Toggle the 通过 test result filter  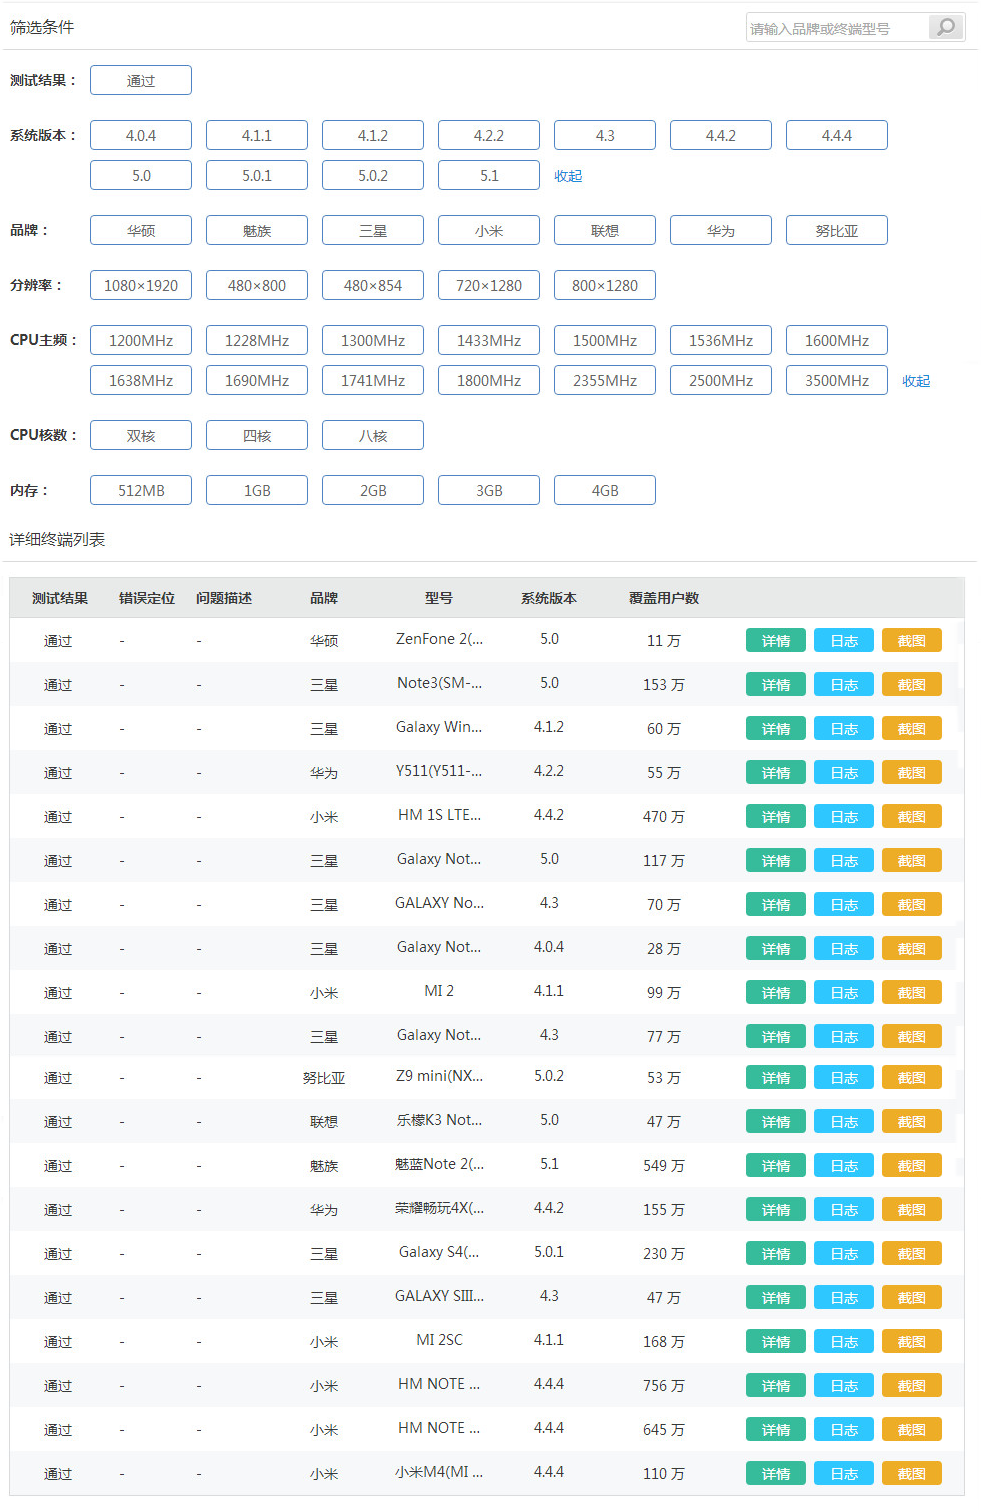point(141,80)
